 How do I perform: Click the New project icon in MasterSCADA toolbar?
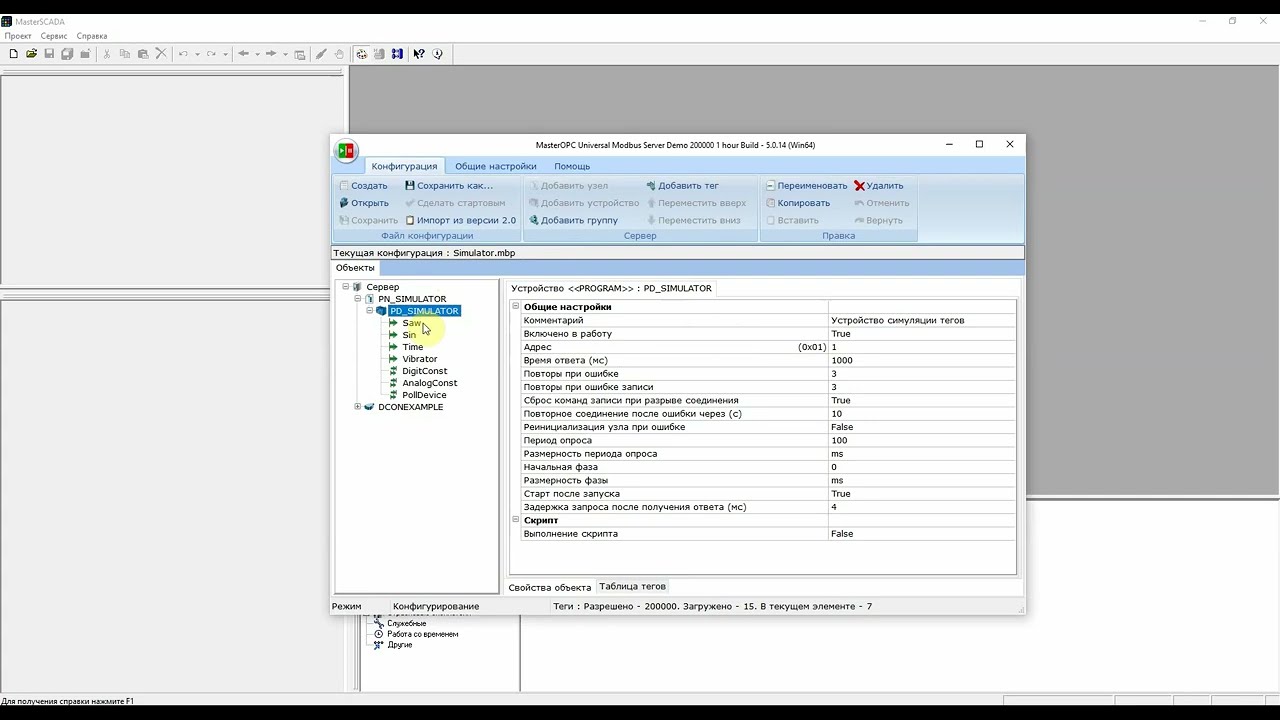tap(13, 54)
